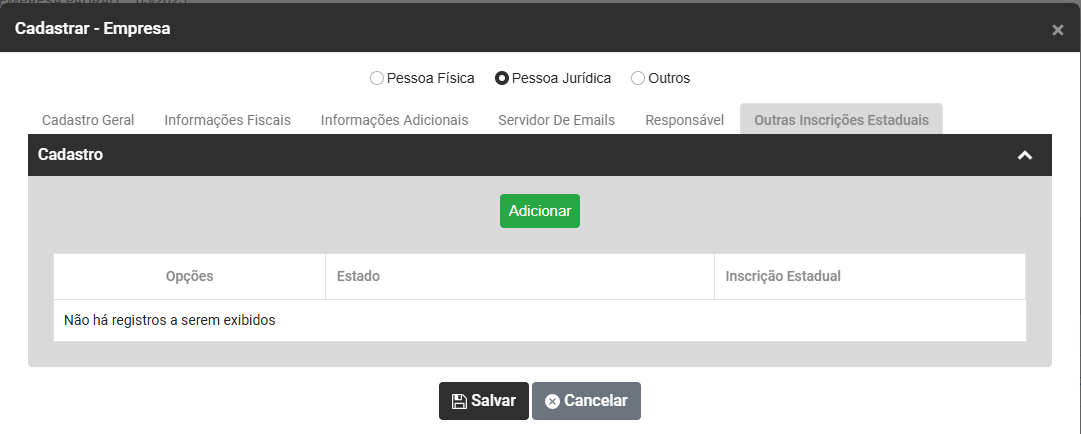Switch to the Responsável tab
1081x434 pixels.
tap(684, 120)
